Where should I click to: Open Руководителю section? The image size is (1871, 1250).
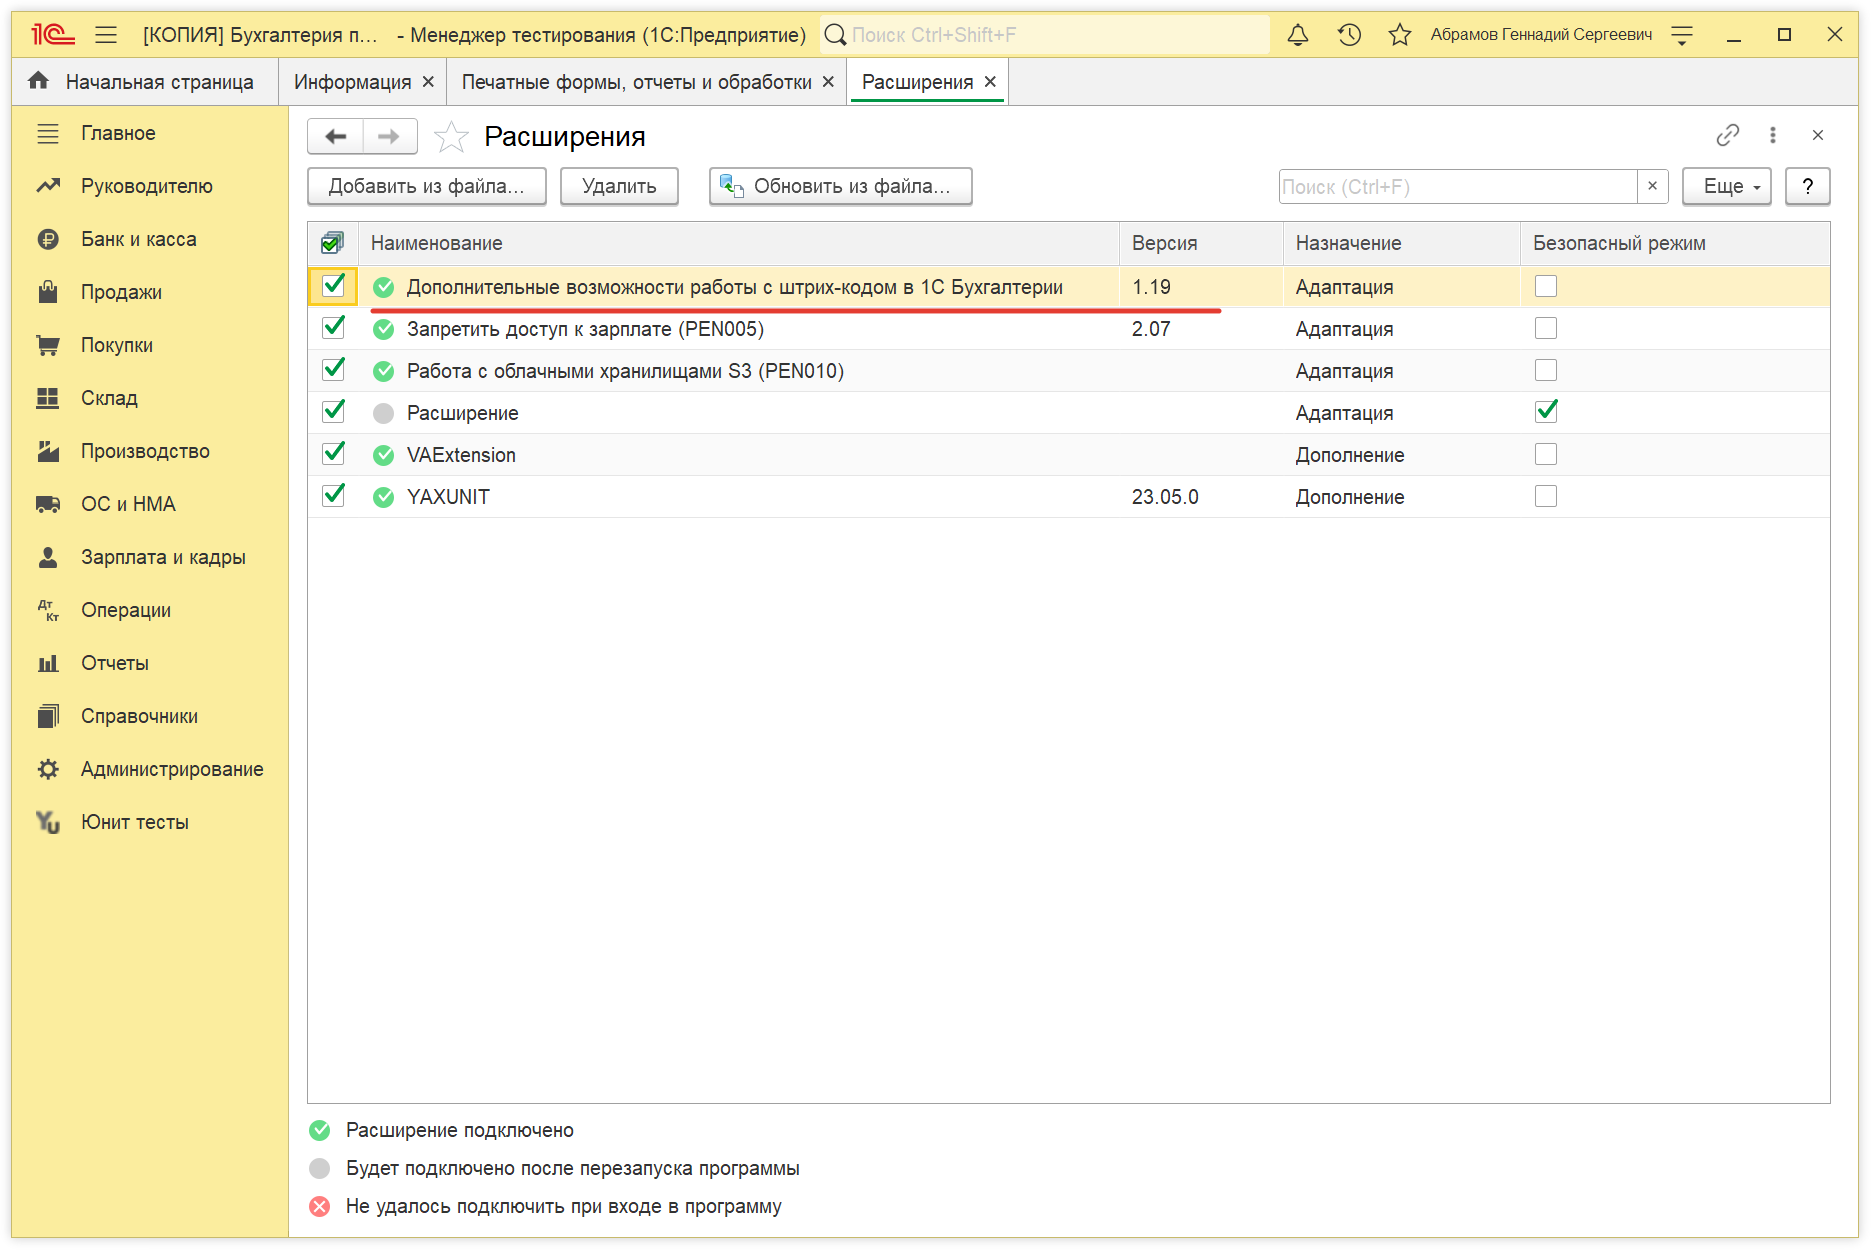146,186
